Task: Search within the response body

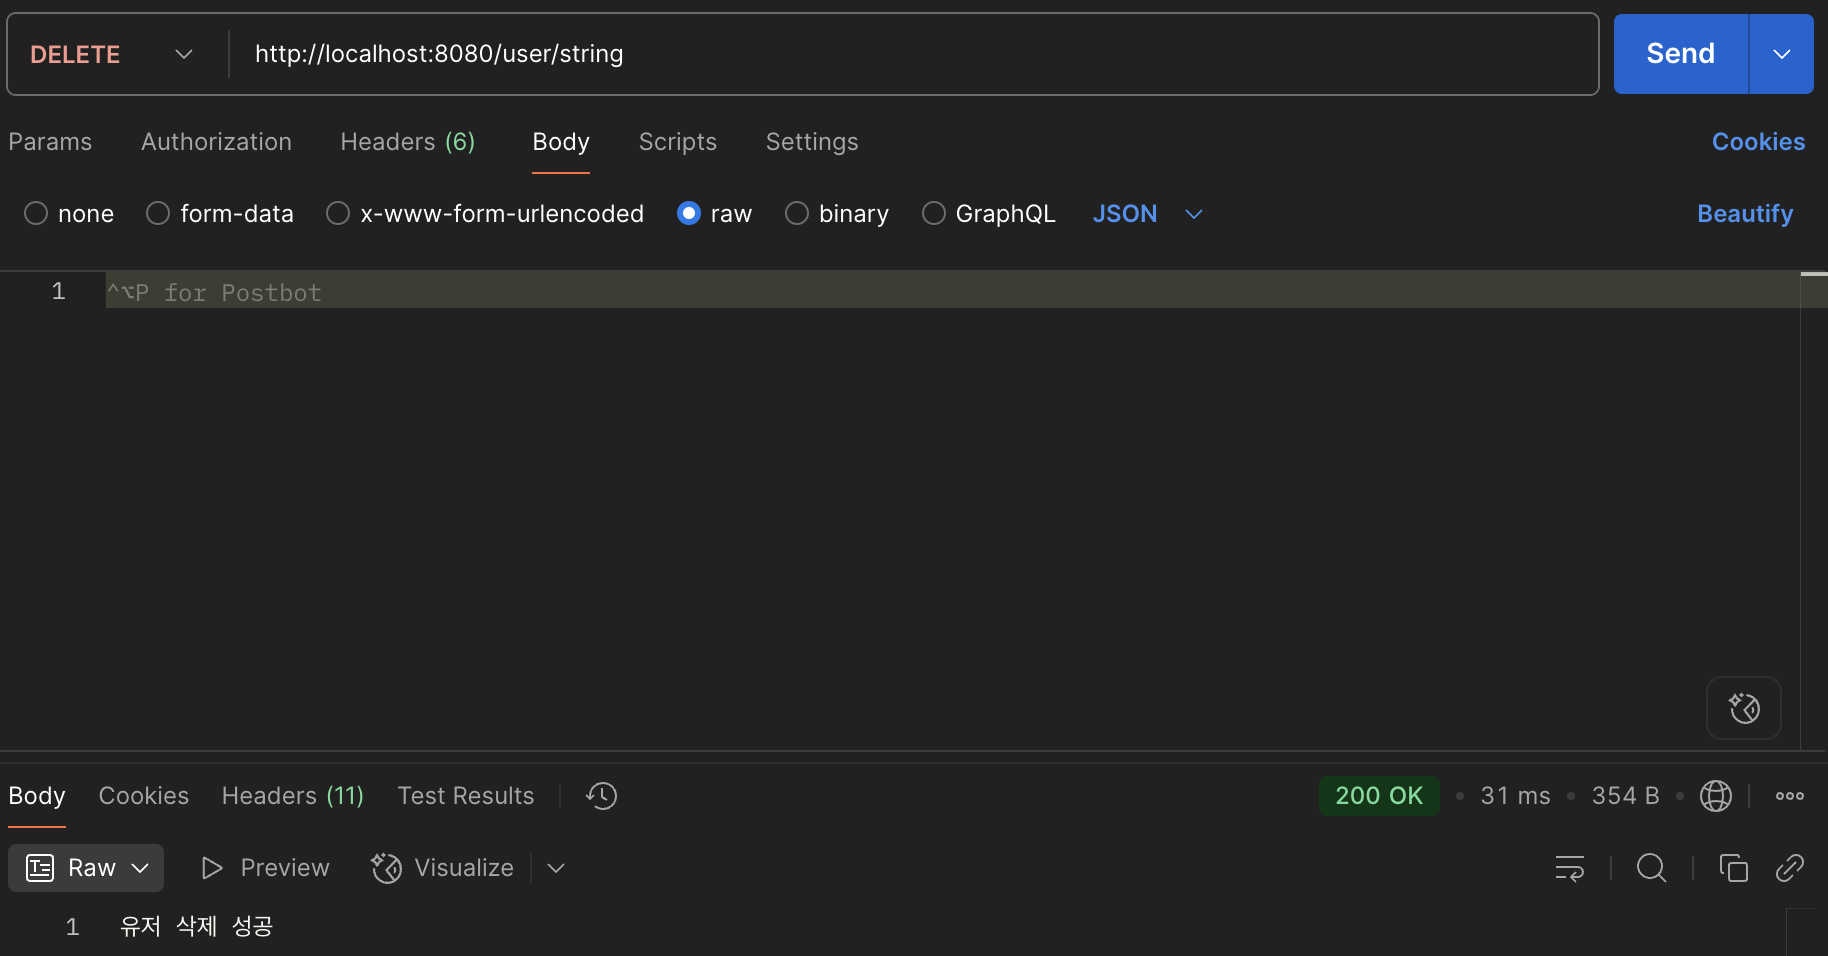Action: (x=1651, y=868)
